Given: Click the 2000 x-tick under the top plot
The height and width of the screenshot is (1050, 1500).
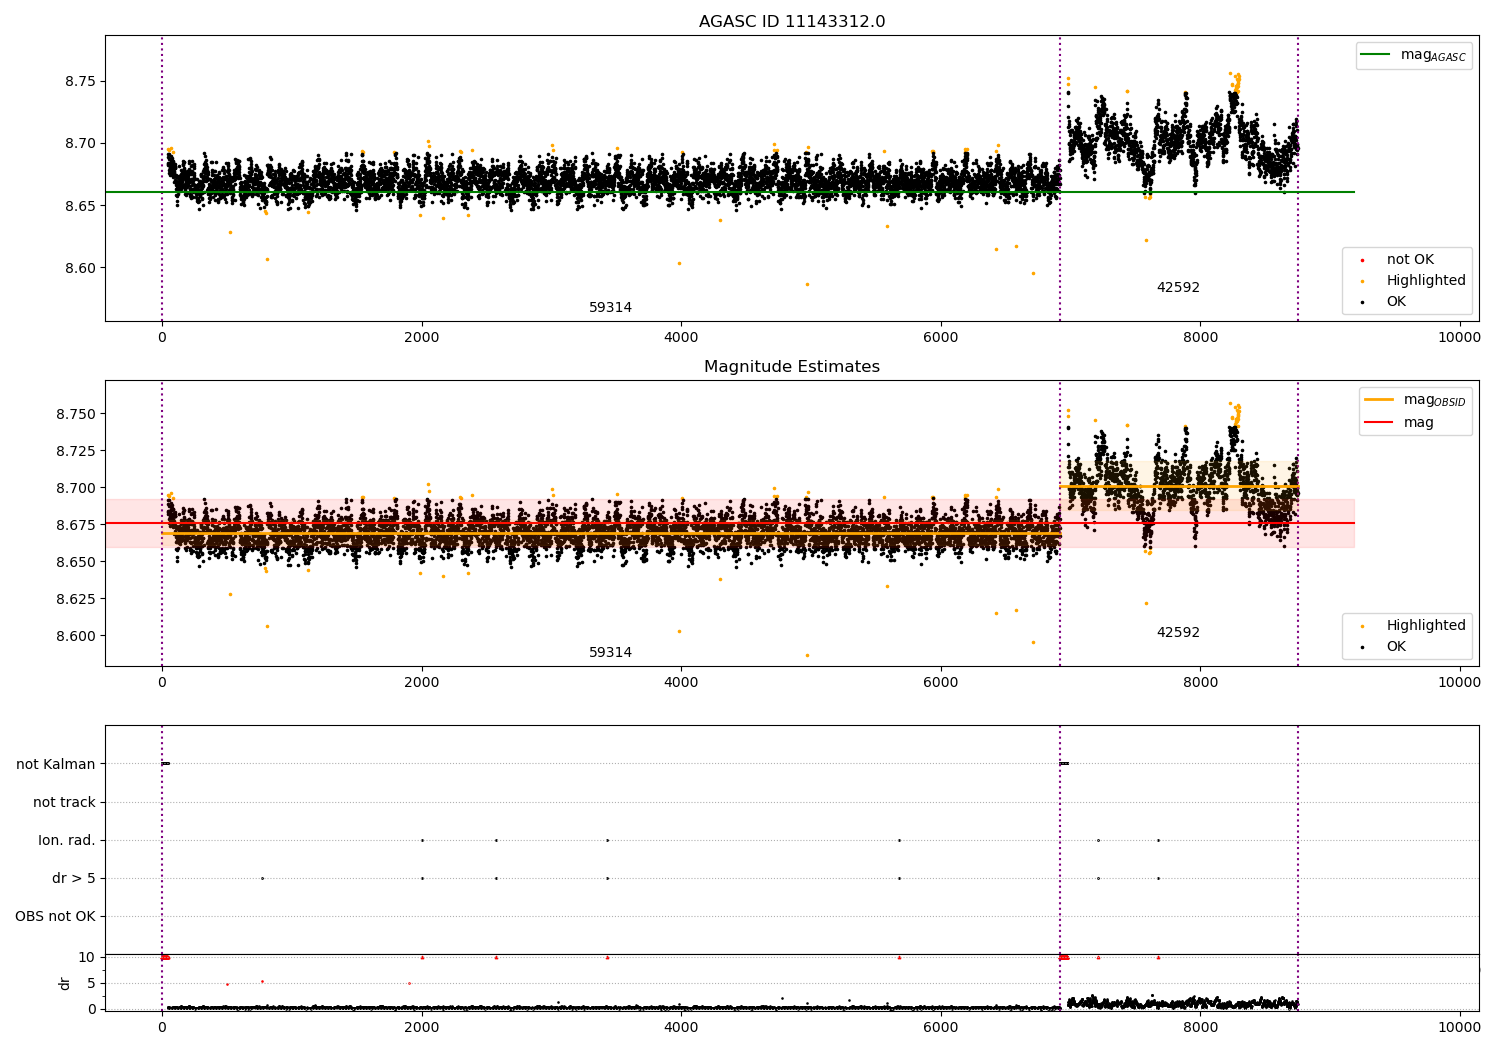Looking at the screenshot, I should tap(421, 338).
